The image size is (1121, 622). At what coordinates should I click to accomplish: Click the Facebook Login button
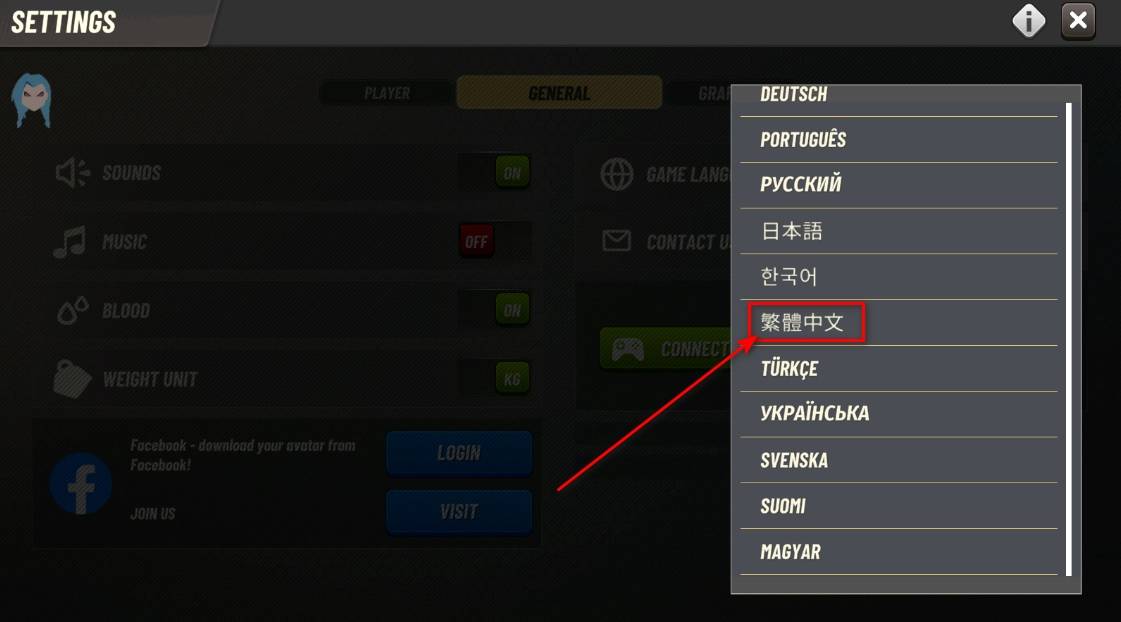[x=459, y=453]
